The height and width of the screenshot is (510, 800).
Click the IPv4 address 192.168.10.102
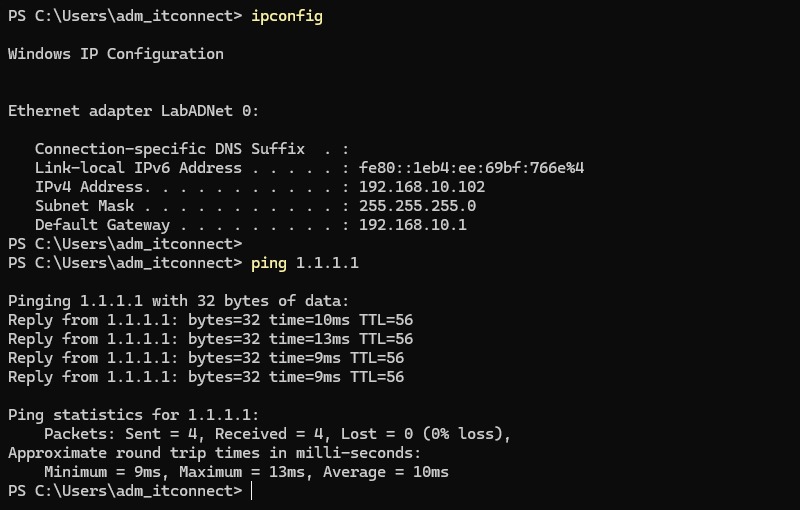tap(422, 187)
